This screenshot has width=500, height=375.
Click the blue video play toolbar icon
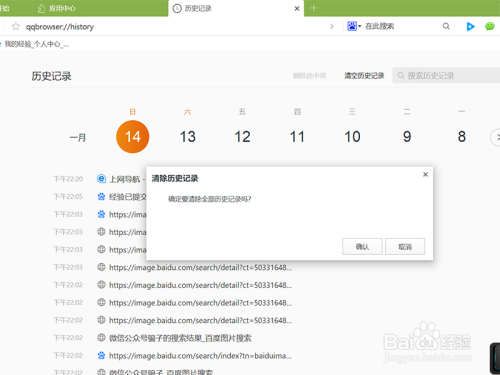click(470, 26)
